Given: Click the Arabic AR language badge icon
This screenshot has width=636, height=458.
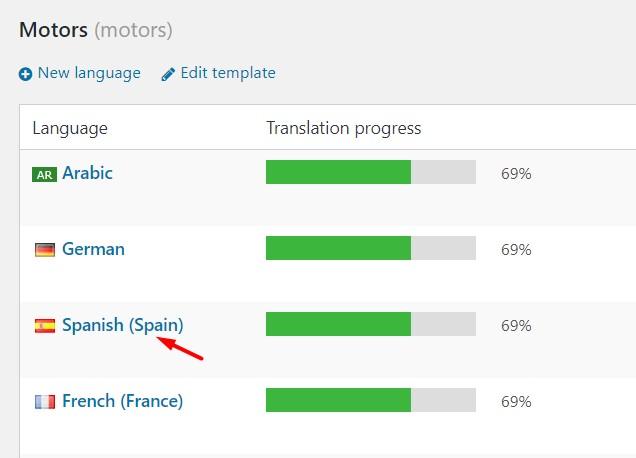Looking at the screenshot, I should click(x=44, y=174).
